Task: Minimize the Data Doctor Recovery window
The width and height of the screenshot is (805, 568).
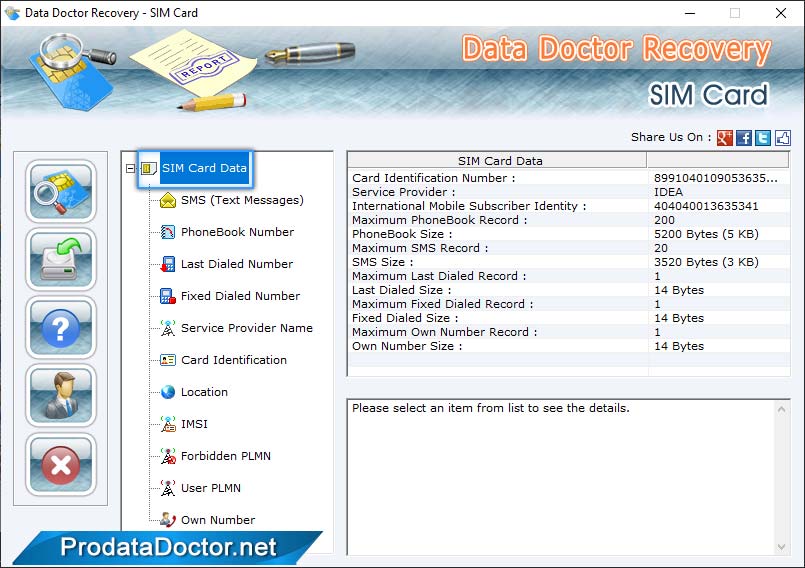Action: click(x=689, y=13)
